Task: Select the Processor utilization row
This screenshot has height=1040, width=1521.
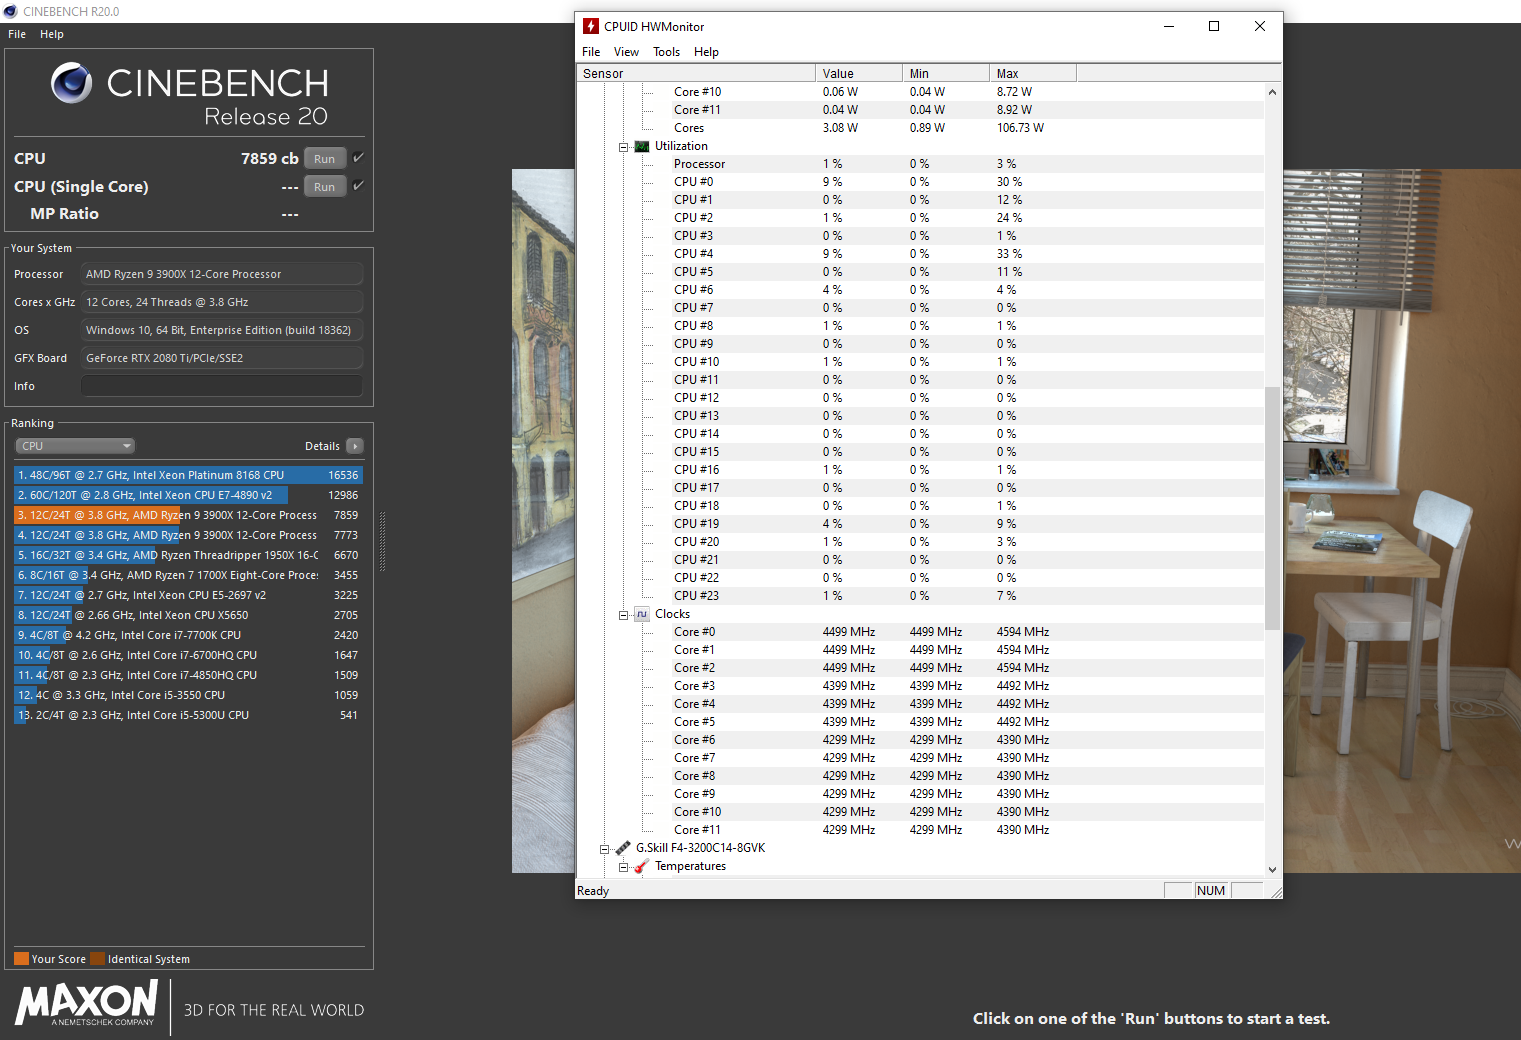Action: [x=921, y=164]
